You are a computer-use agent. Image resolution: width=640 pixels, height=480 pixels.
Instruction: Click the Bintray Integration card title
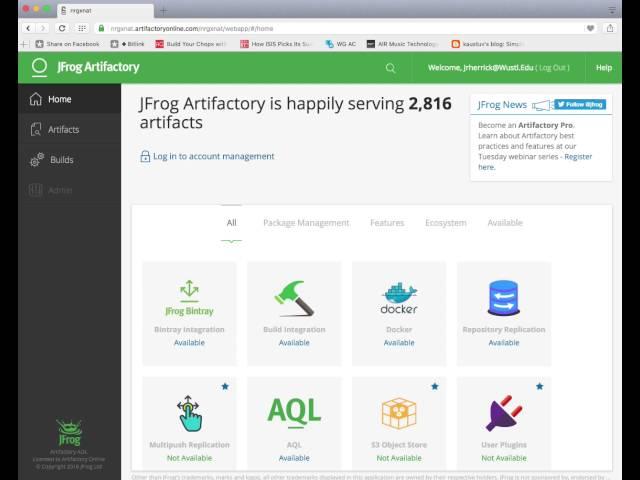coord(189,329)
